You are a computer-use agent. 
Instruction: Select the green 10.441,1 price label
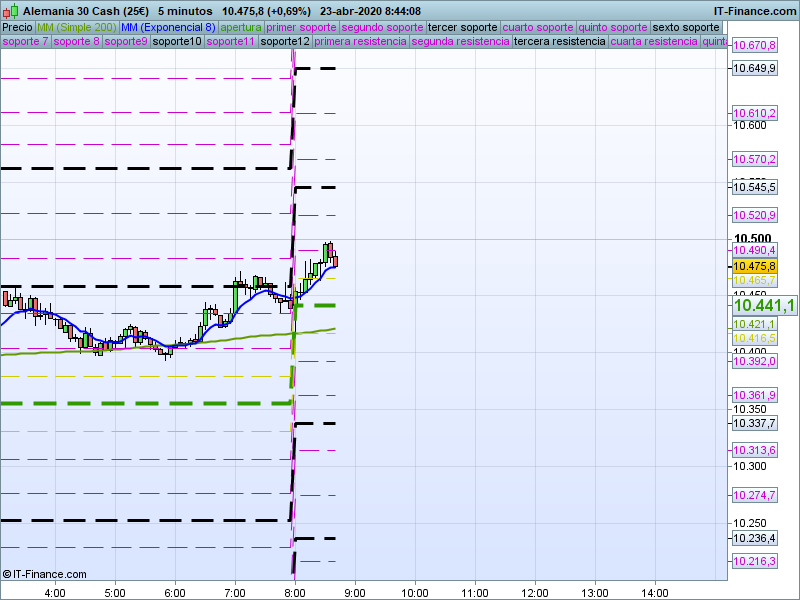click(764, 306)
